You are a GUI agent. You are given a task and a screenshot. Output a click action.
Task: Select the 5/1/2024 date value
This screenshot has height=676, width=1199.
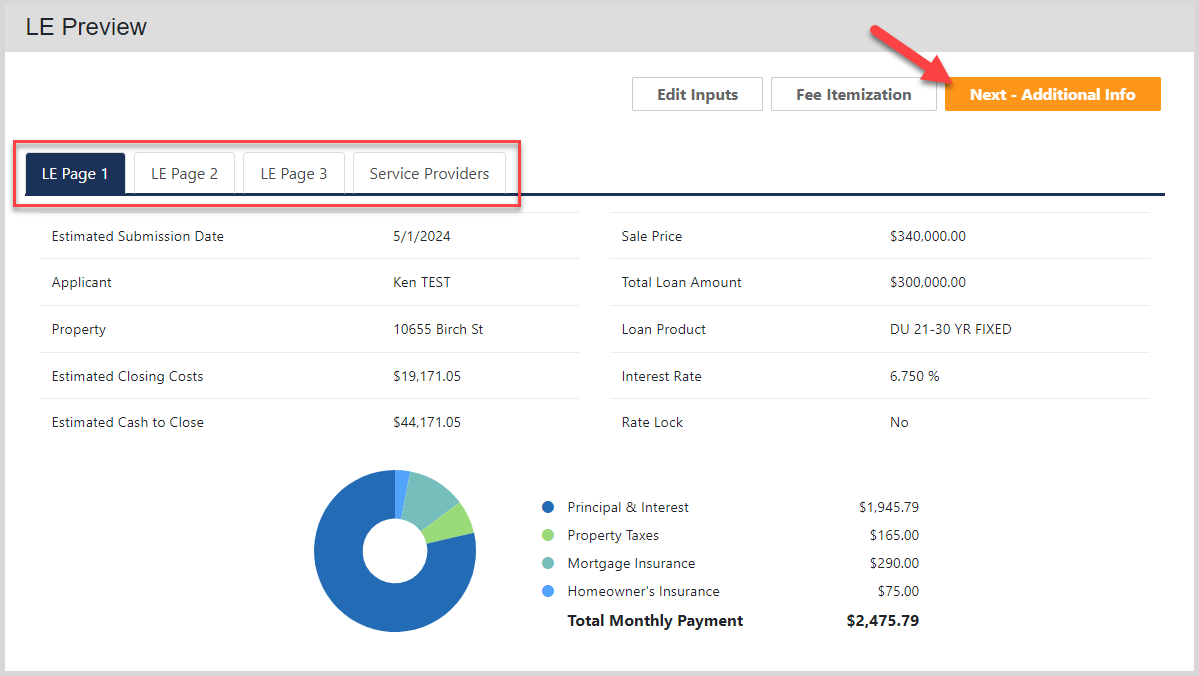point(421,236)
